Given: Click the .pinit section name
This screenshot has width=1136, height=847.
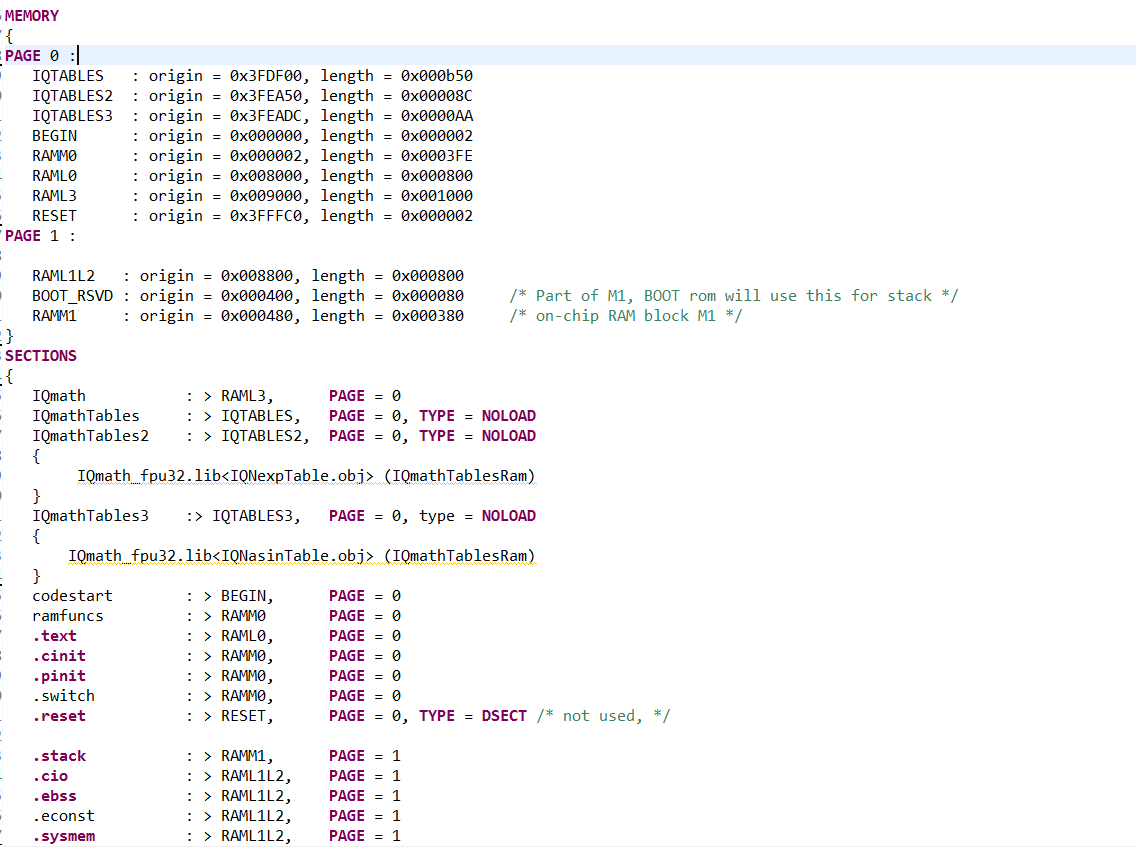Looking at the screenshot, I should pos(59,676).
